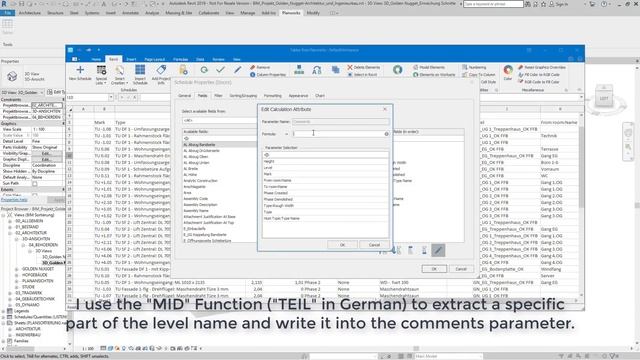Image resolution: width=640 pixels, height=360 pixels.
Task: Click Cancel in Edit Calculation Attribute dialog
Action: point(374,245)
